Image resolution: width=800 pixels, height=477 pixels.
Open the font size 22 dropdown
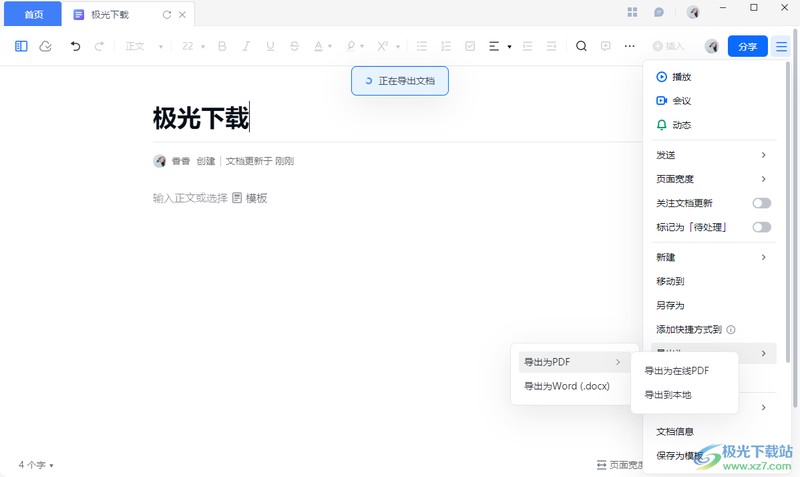193,46
